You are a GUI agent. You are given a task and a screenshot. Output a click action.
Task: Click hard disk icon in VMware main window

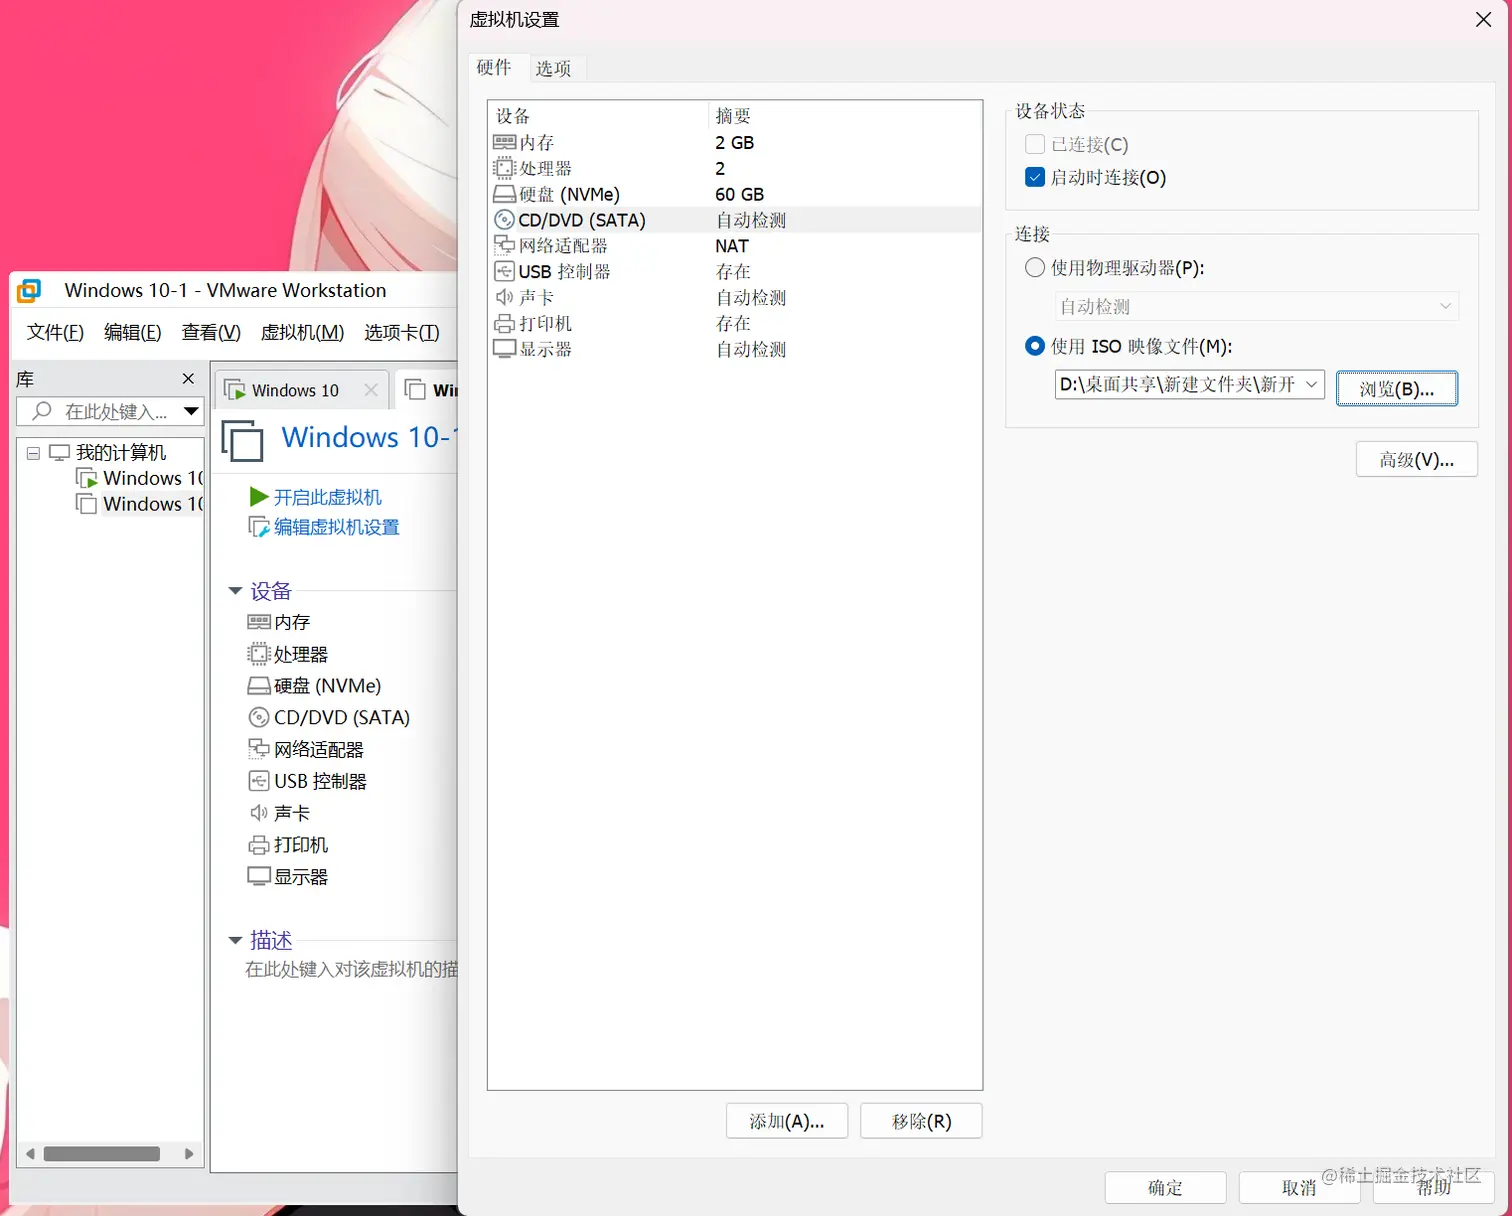[259, 686]
